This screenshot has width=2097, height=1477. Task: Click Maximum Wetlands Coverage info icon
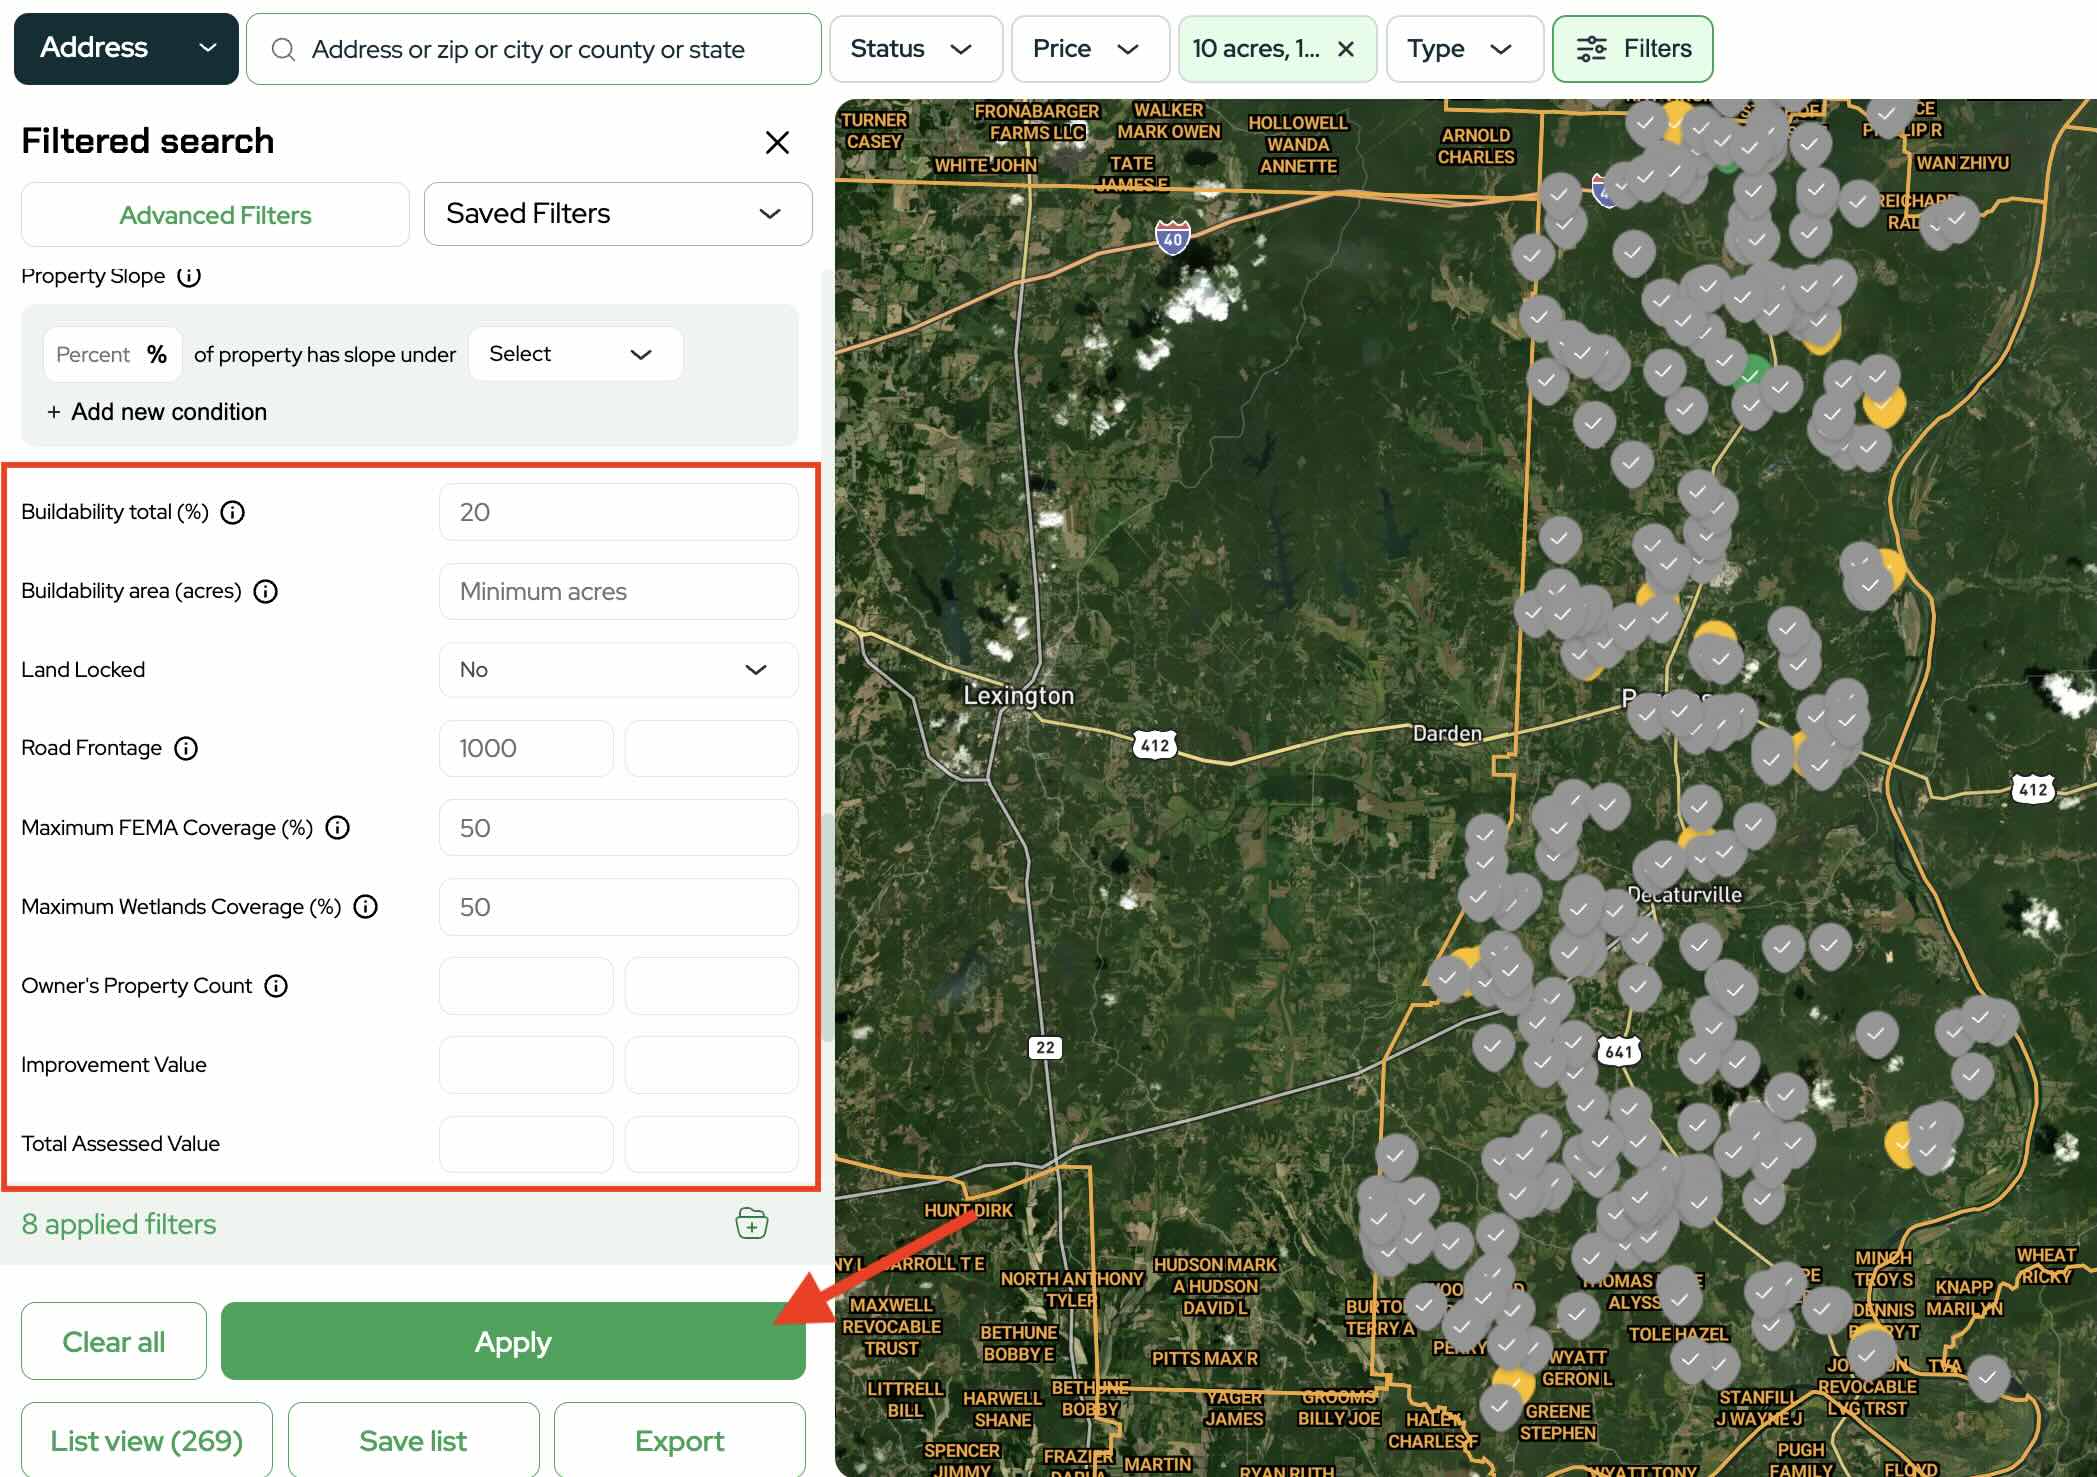366,907
